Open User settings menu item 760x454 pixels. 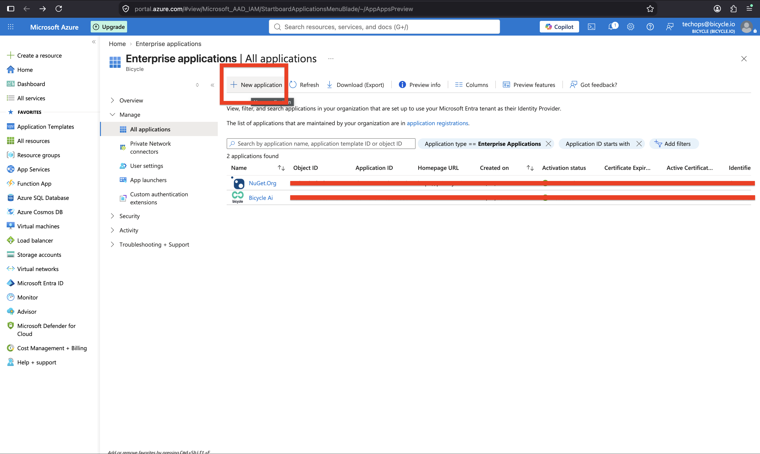tap(141, 166)
